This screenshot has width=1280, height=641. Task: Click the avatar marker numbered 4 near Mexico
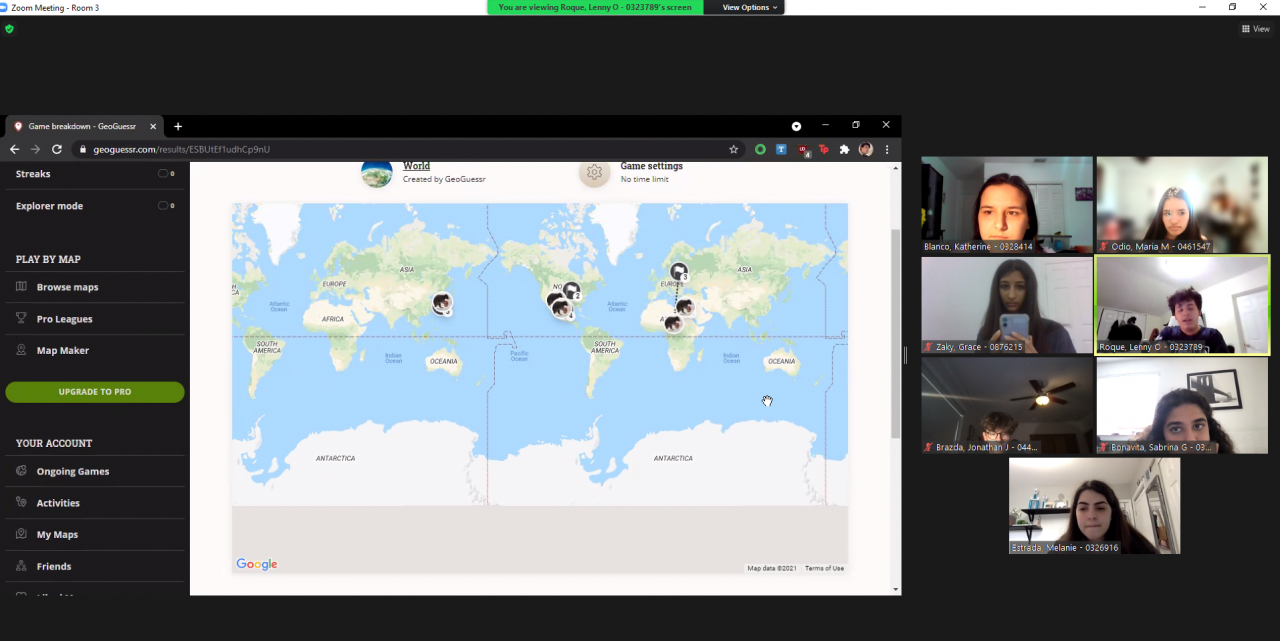563,310
